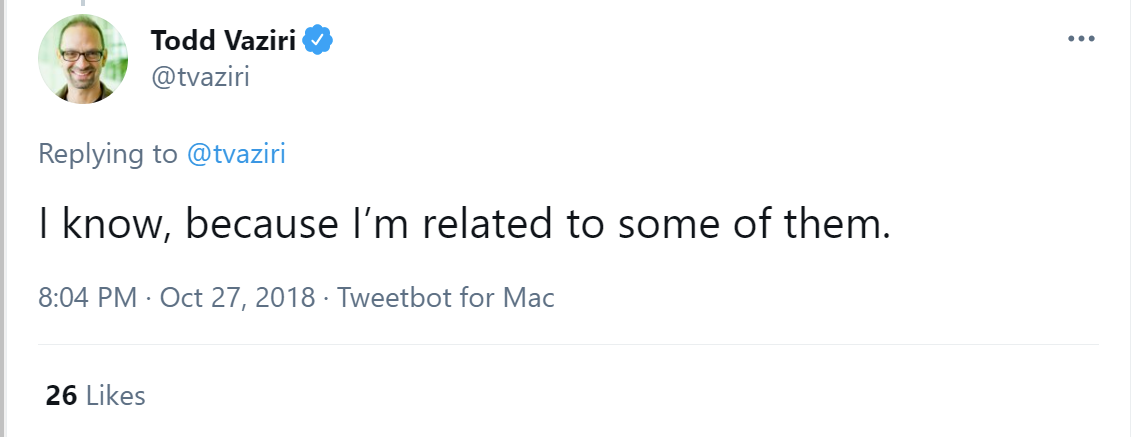The image size is (1135, 437).
Task: Click the word "Mac" in the source label
Action: pyautogui.click(x=528, y=298)
